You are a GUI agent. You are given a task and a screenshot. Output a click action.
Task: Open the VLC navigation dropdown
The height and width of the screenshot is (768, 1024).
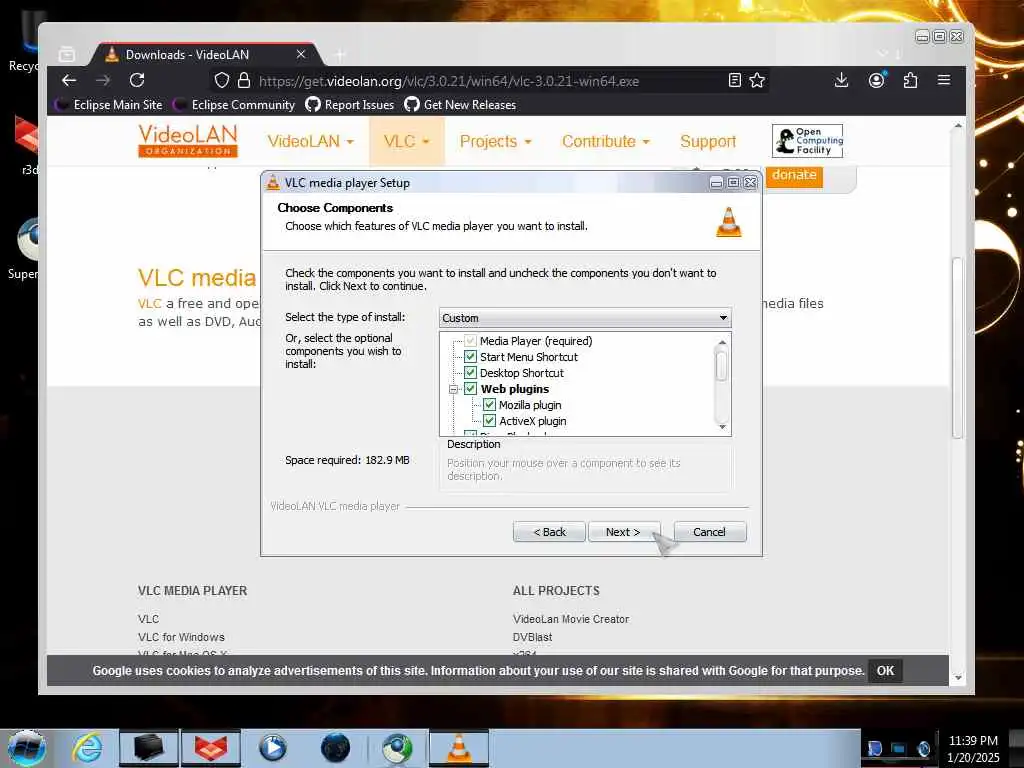(x=406, y=141)
